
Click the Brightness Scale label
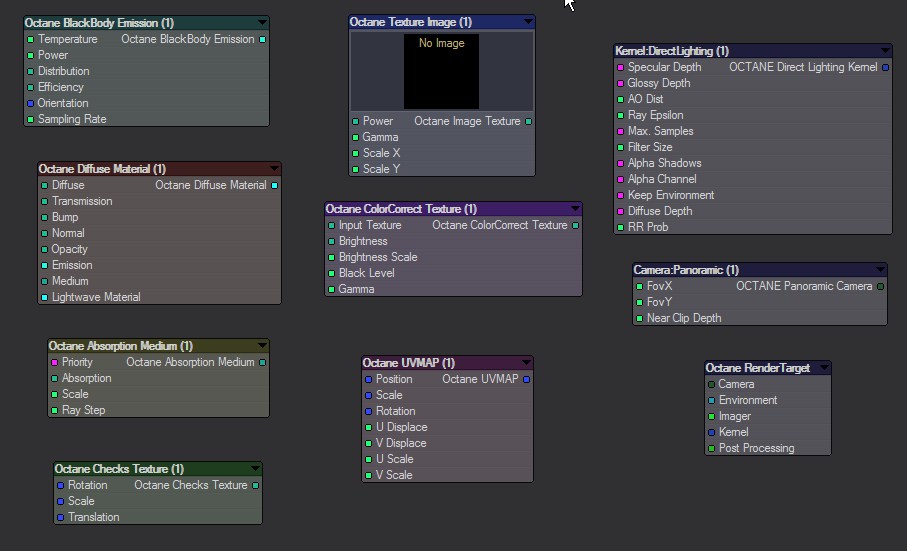(x=378, y=257)
